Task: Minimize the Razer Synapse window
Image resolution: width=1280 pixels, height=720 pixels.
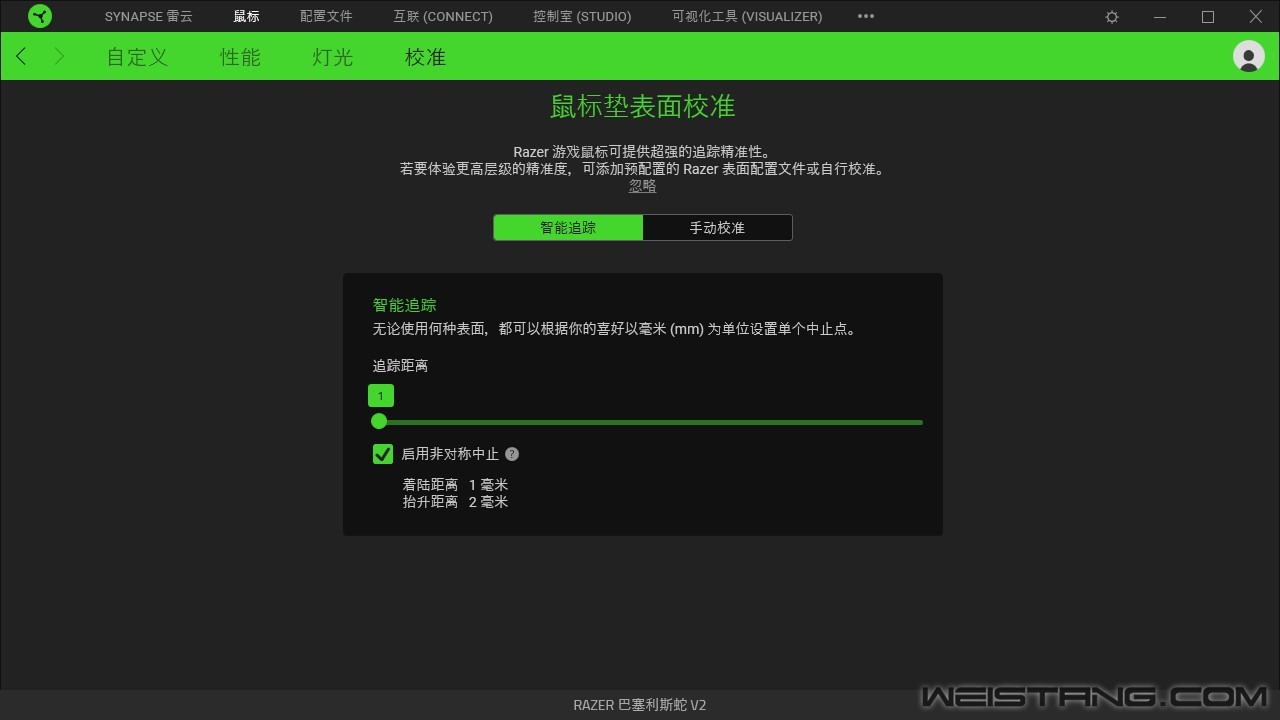Action: coord(1160,17)
